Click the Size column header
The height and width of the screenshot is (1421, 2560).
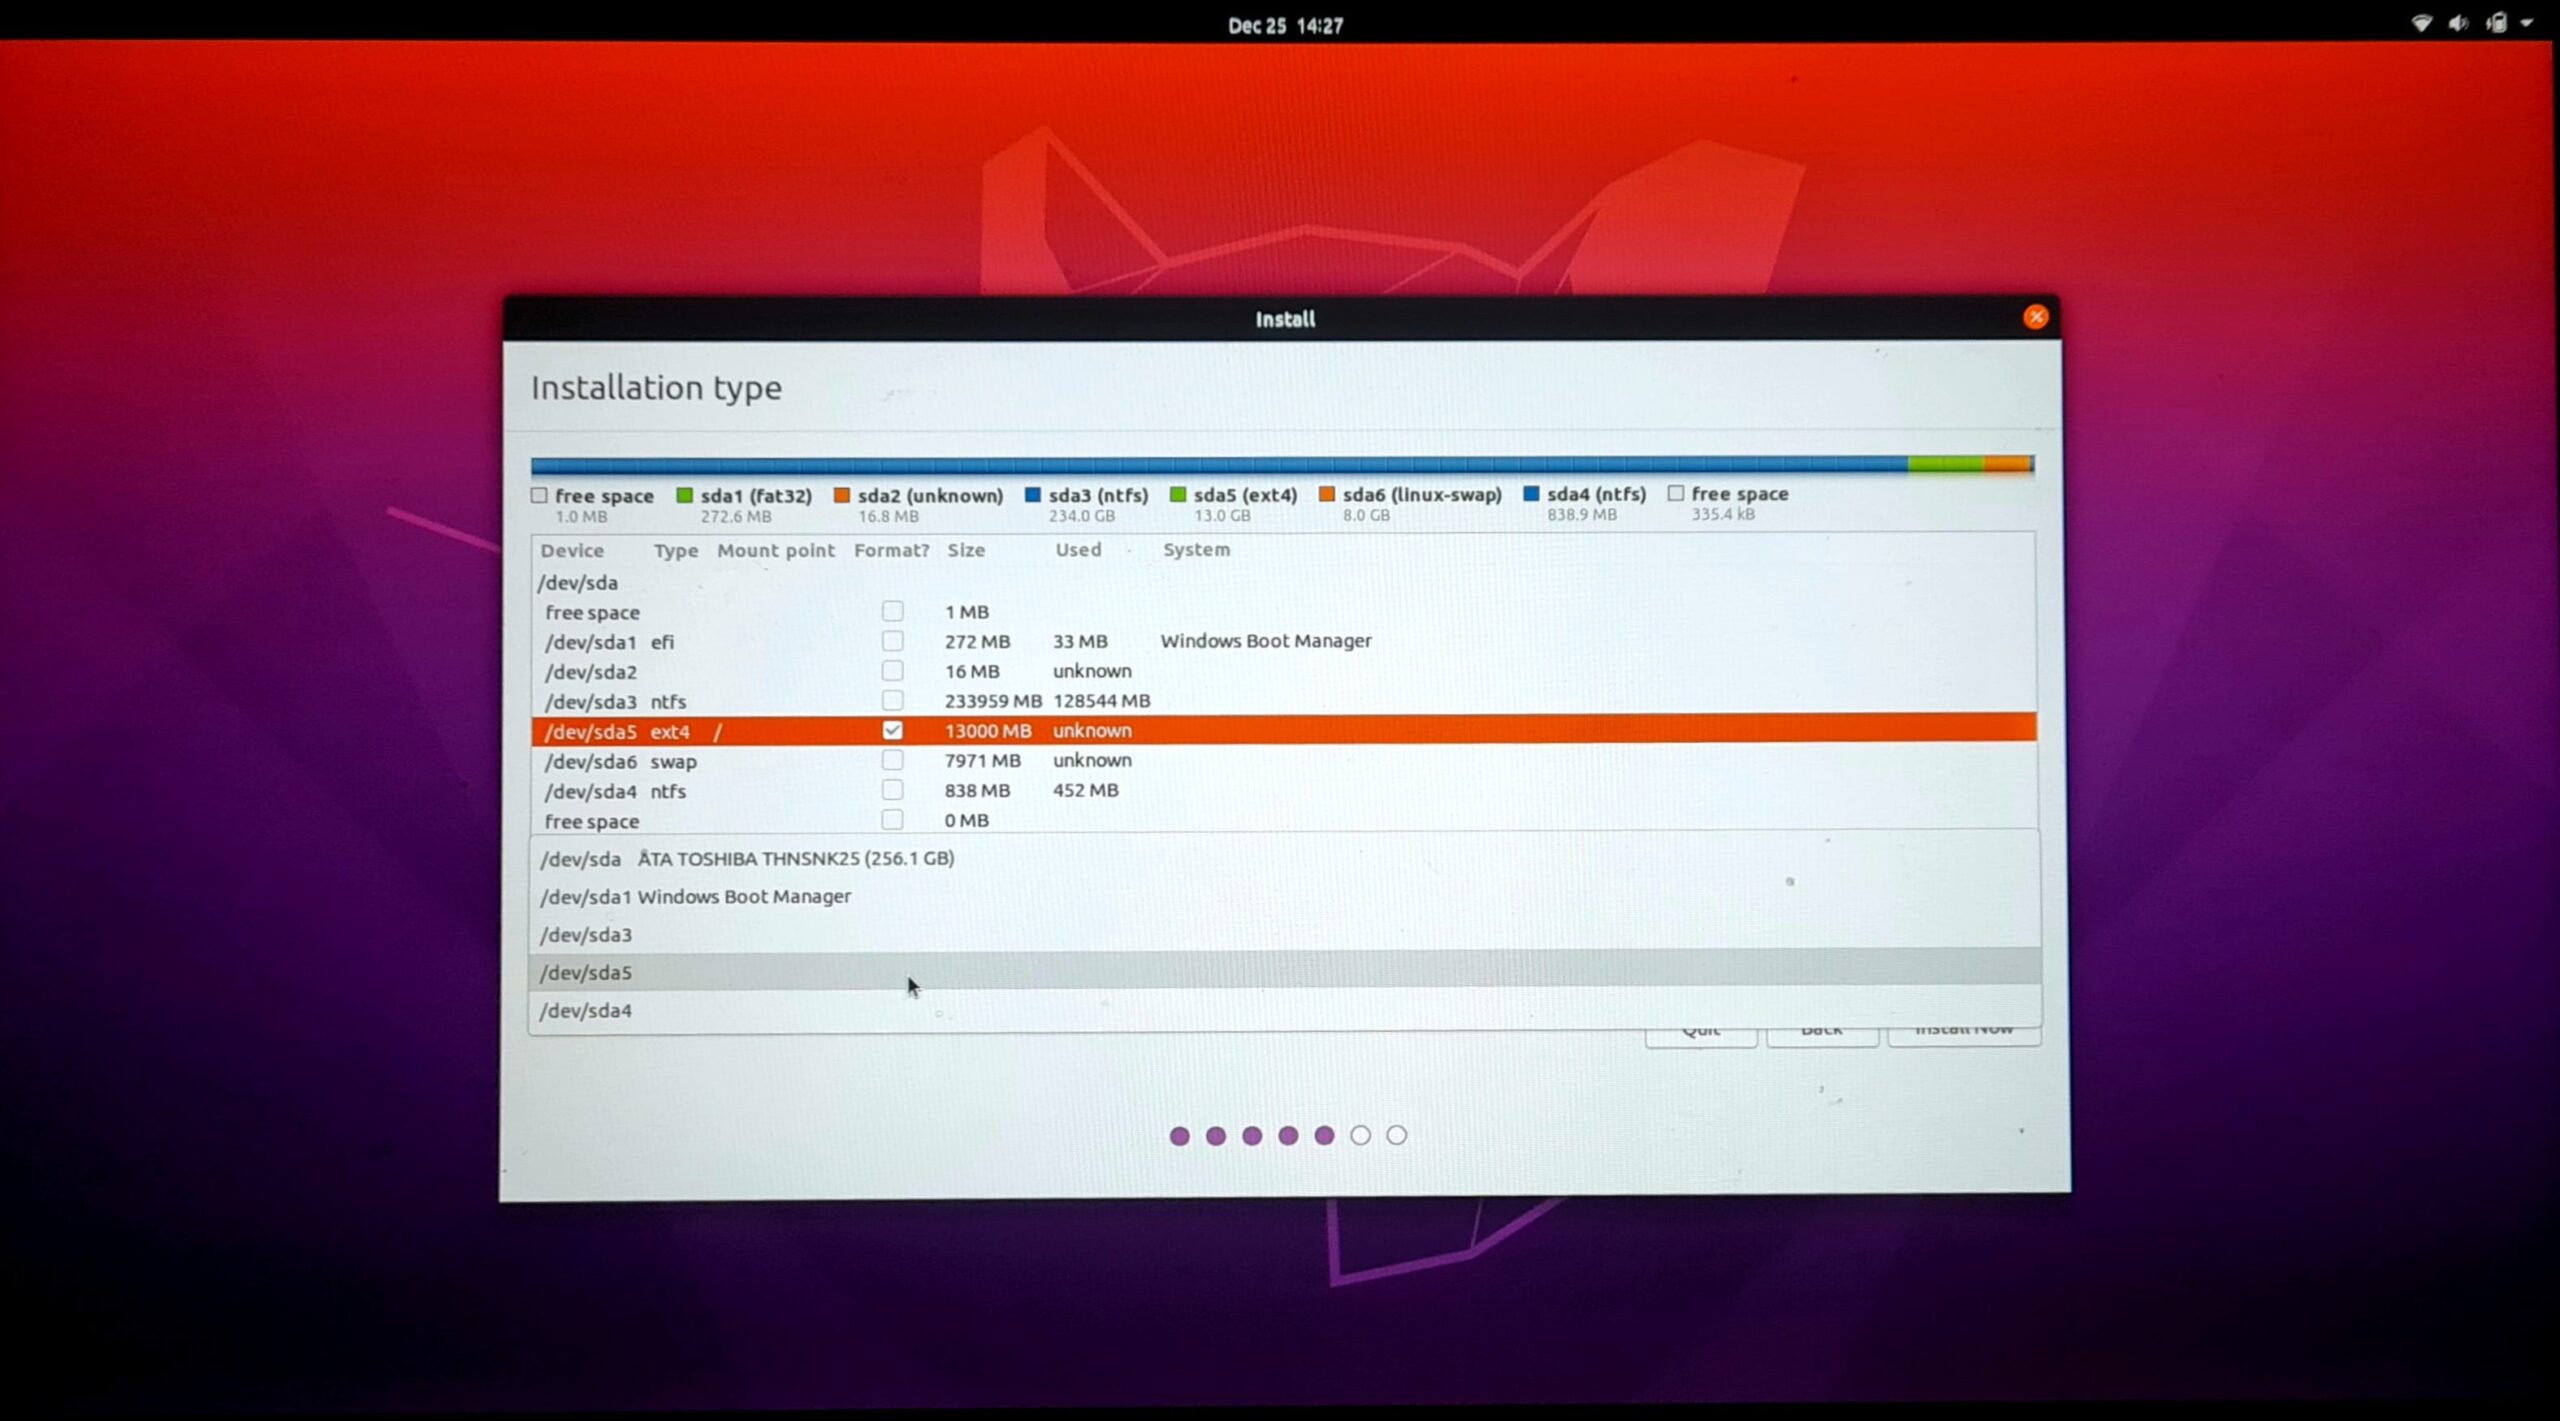pos(966,550)
